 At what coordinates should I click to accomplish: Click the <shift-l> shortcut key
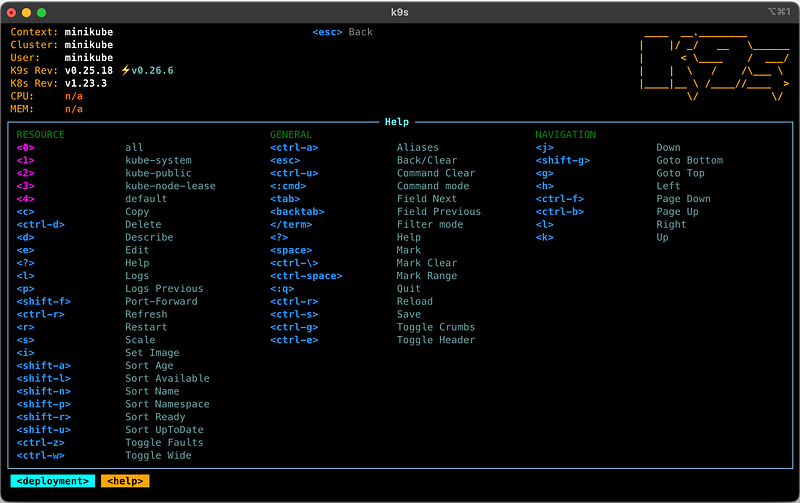click(x=43, y=379)
